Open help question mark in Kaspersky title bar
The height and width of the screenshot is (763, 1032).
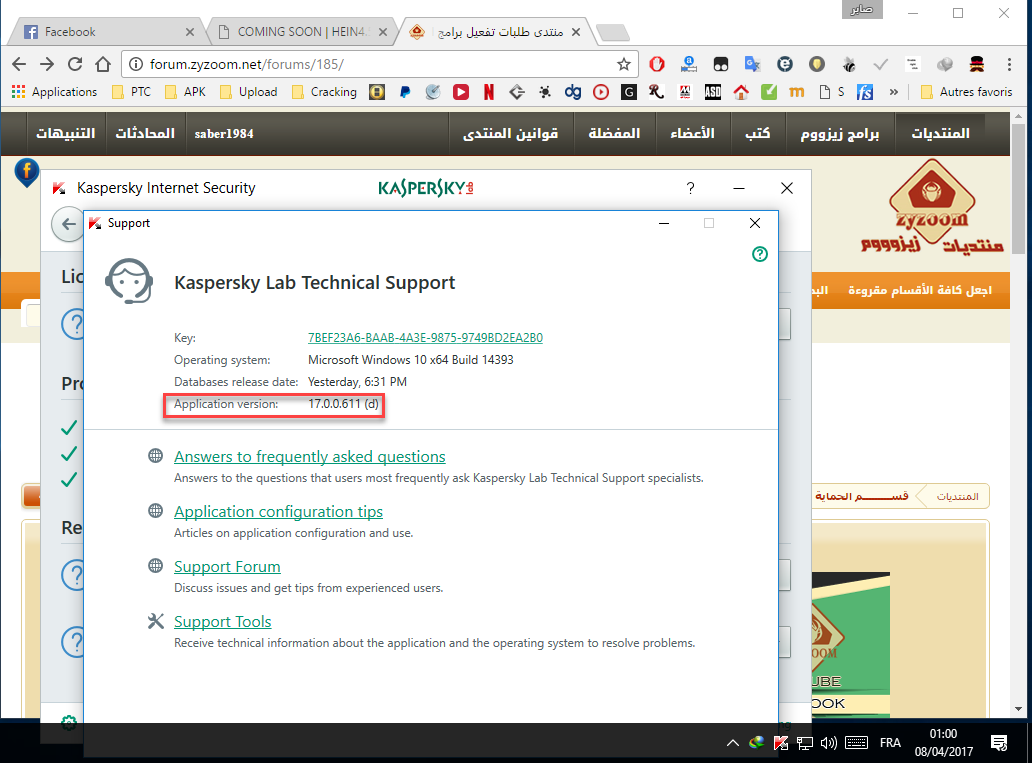click(x=690, y=188)
